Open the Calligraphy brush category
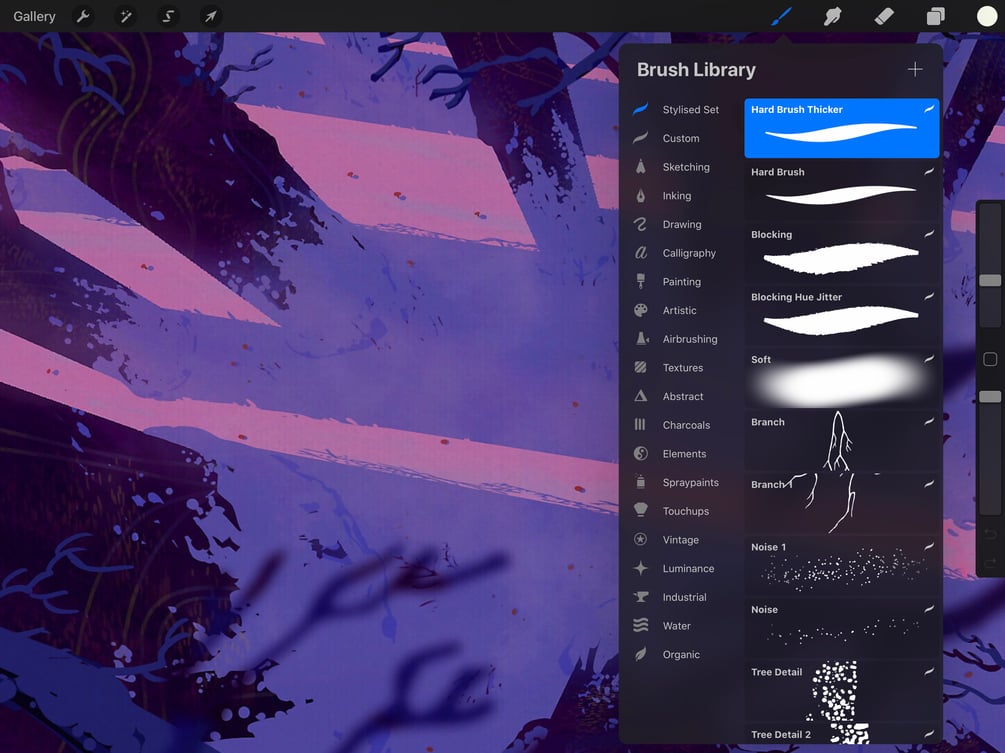 [x=679, y=253]
